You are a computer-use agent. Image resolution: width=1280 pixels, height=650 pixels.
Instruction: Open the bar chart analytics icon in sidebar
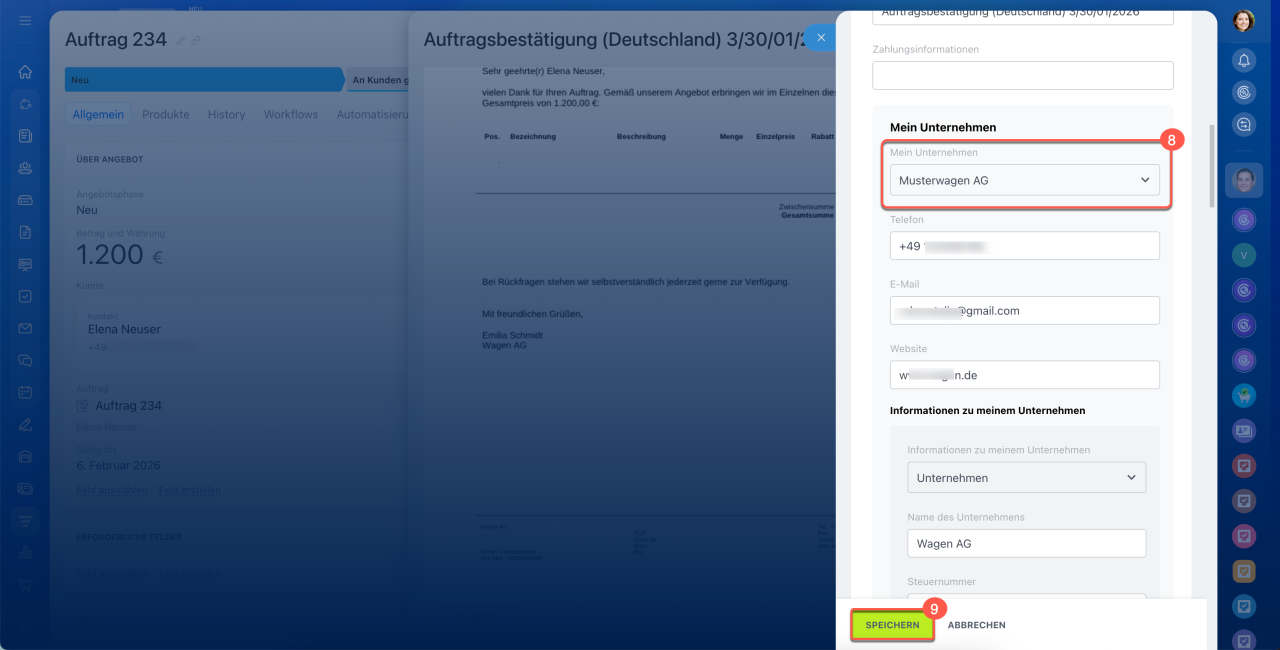(x=25, y=553)
